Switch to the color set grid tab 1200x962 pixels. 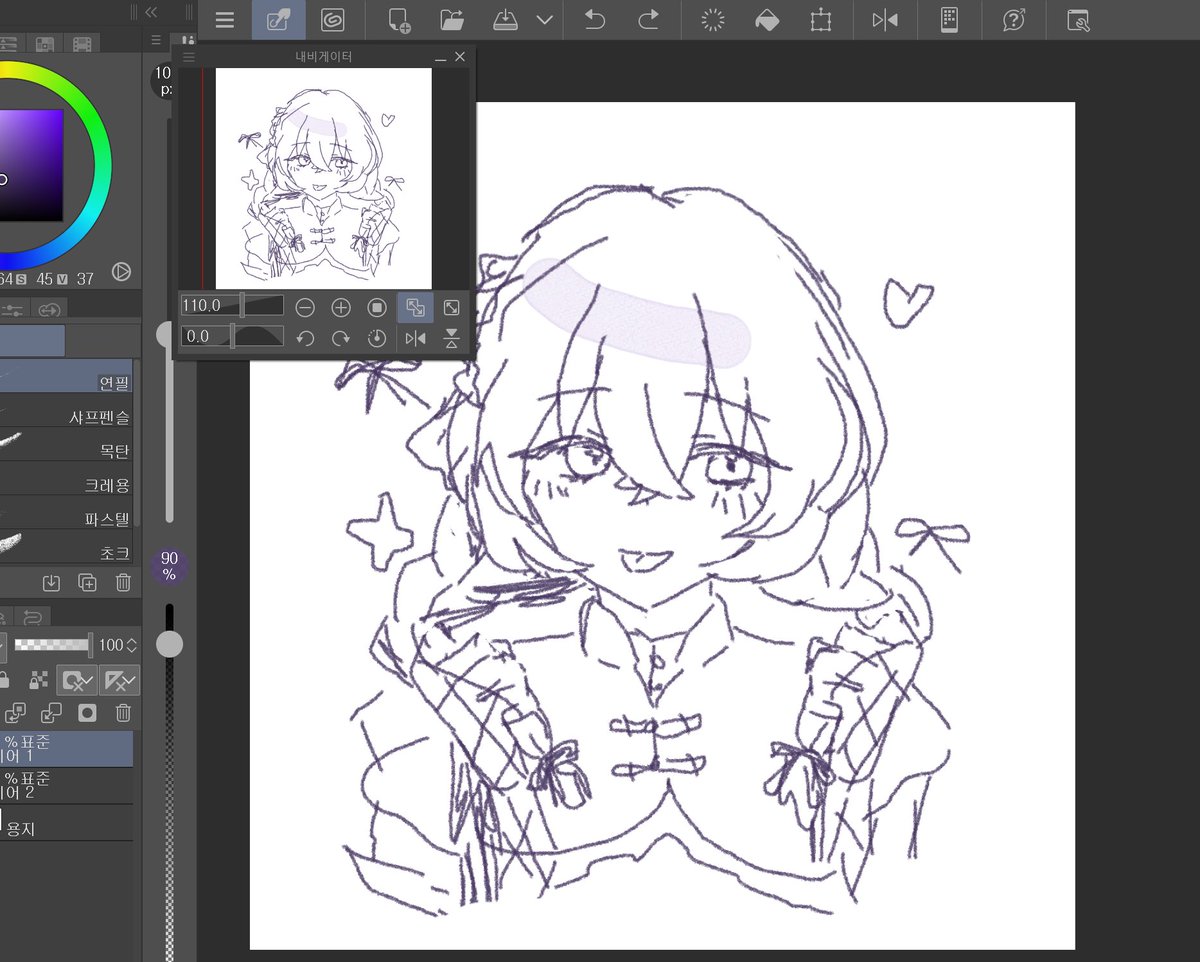(45, 44)
